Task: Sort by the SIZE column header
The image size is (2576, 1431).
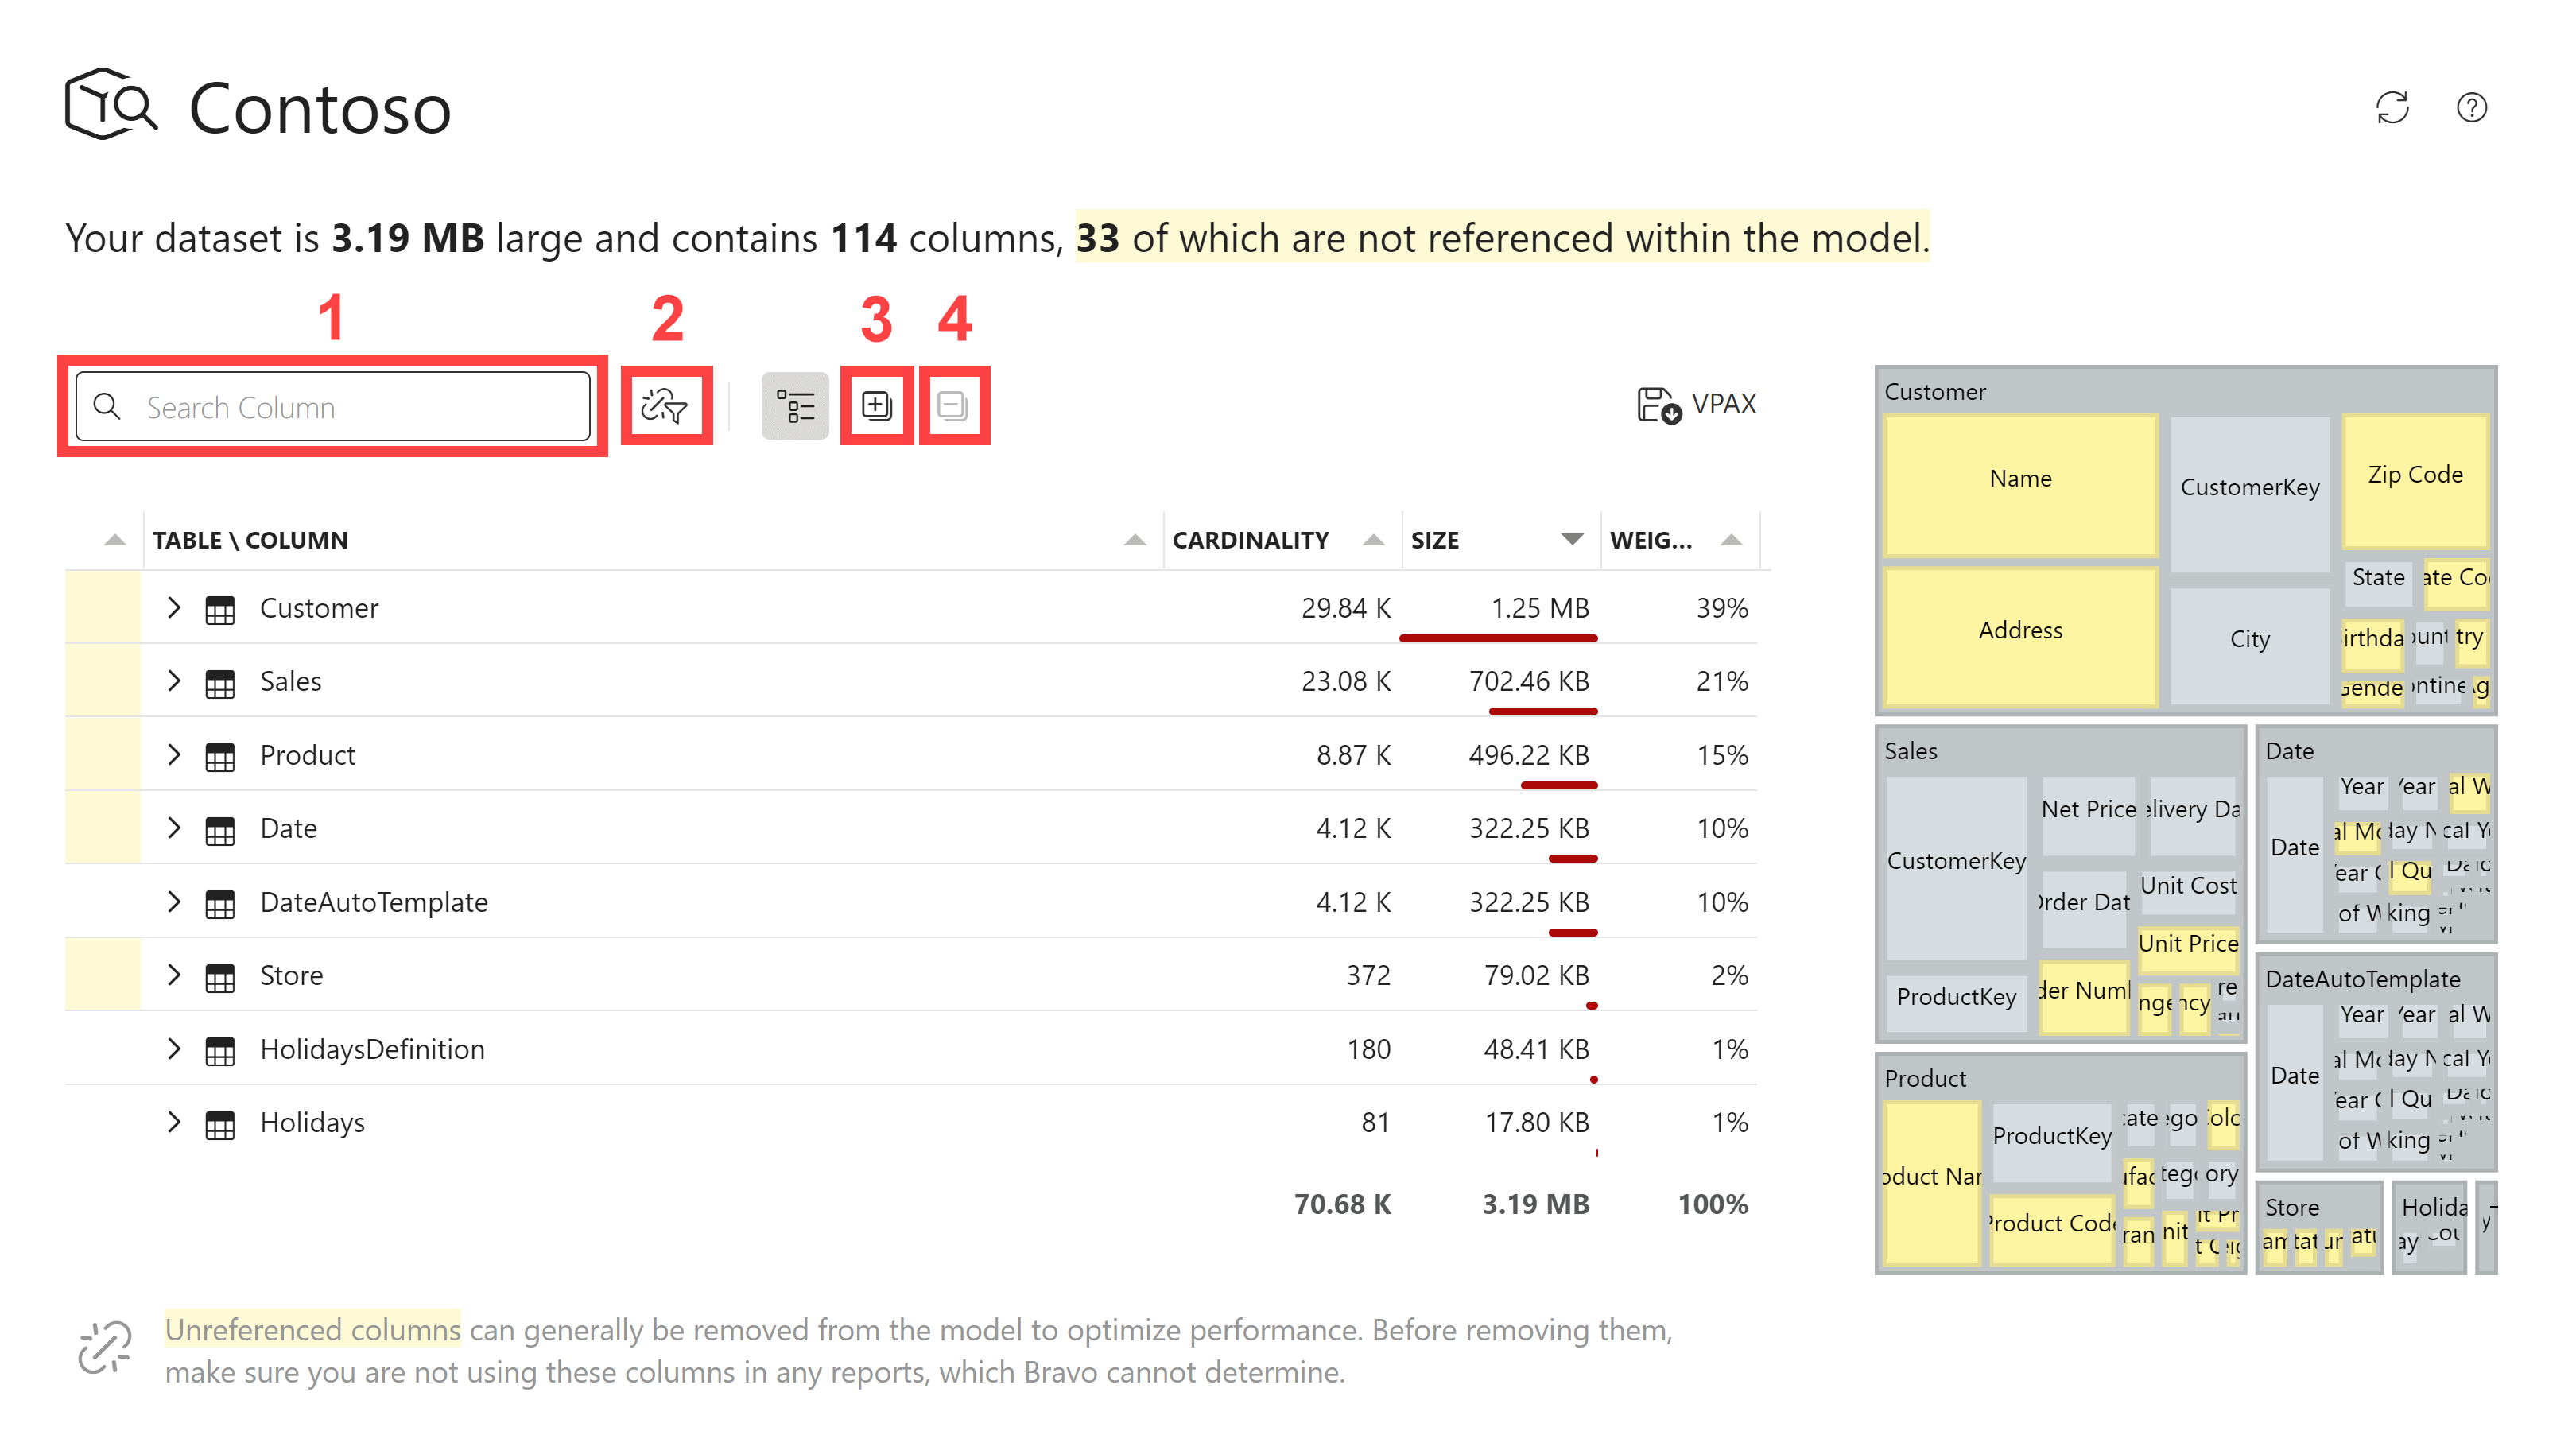Action: pyautogui.click(x=1435, y=540)
